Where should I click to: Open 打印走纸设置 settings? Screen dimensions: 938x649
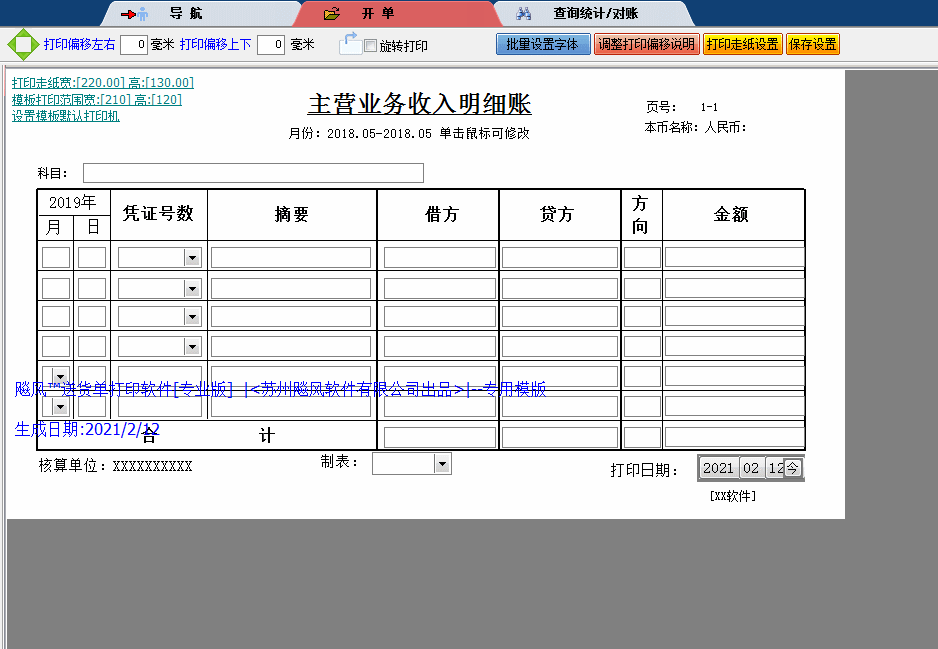pyautogui.click(x=742, y=44)
